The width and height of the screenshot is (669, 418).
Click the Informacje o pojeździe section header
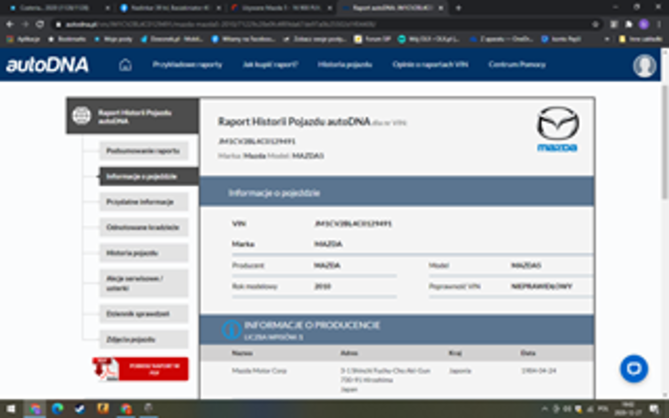tap(397, 193)
